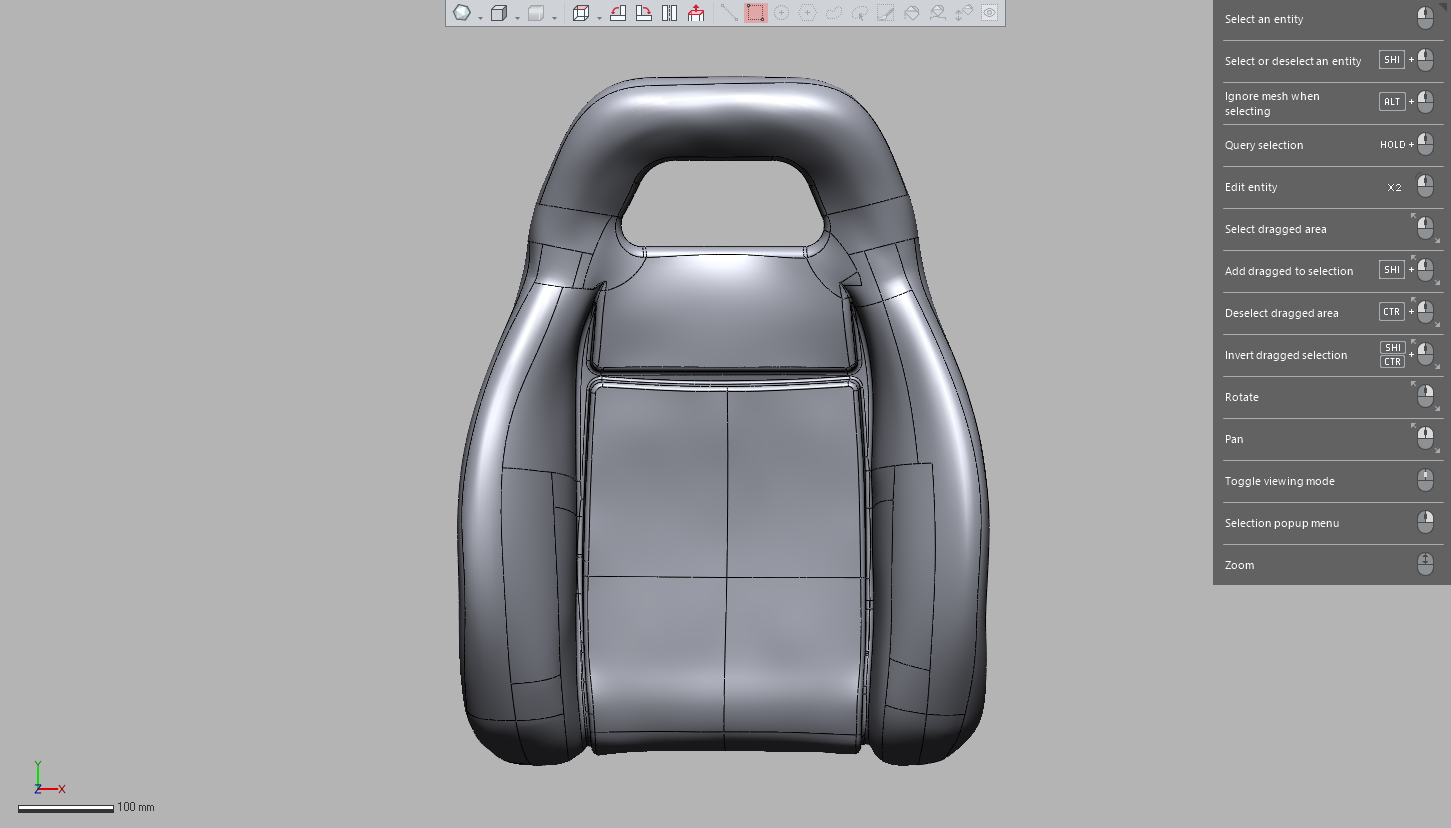Click the paint bucket flood selection icon
Image resolution: width=1451 pixels, height=828 pixels.
point(911,13)
